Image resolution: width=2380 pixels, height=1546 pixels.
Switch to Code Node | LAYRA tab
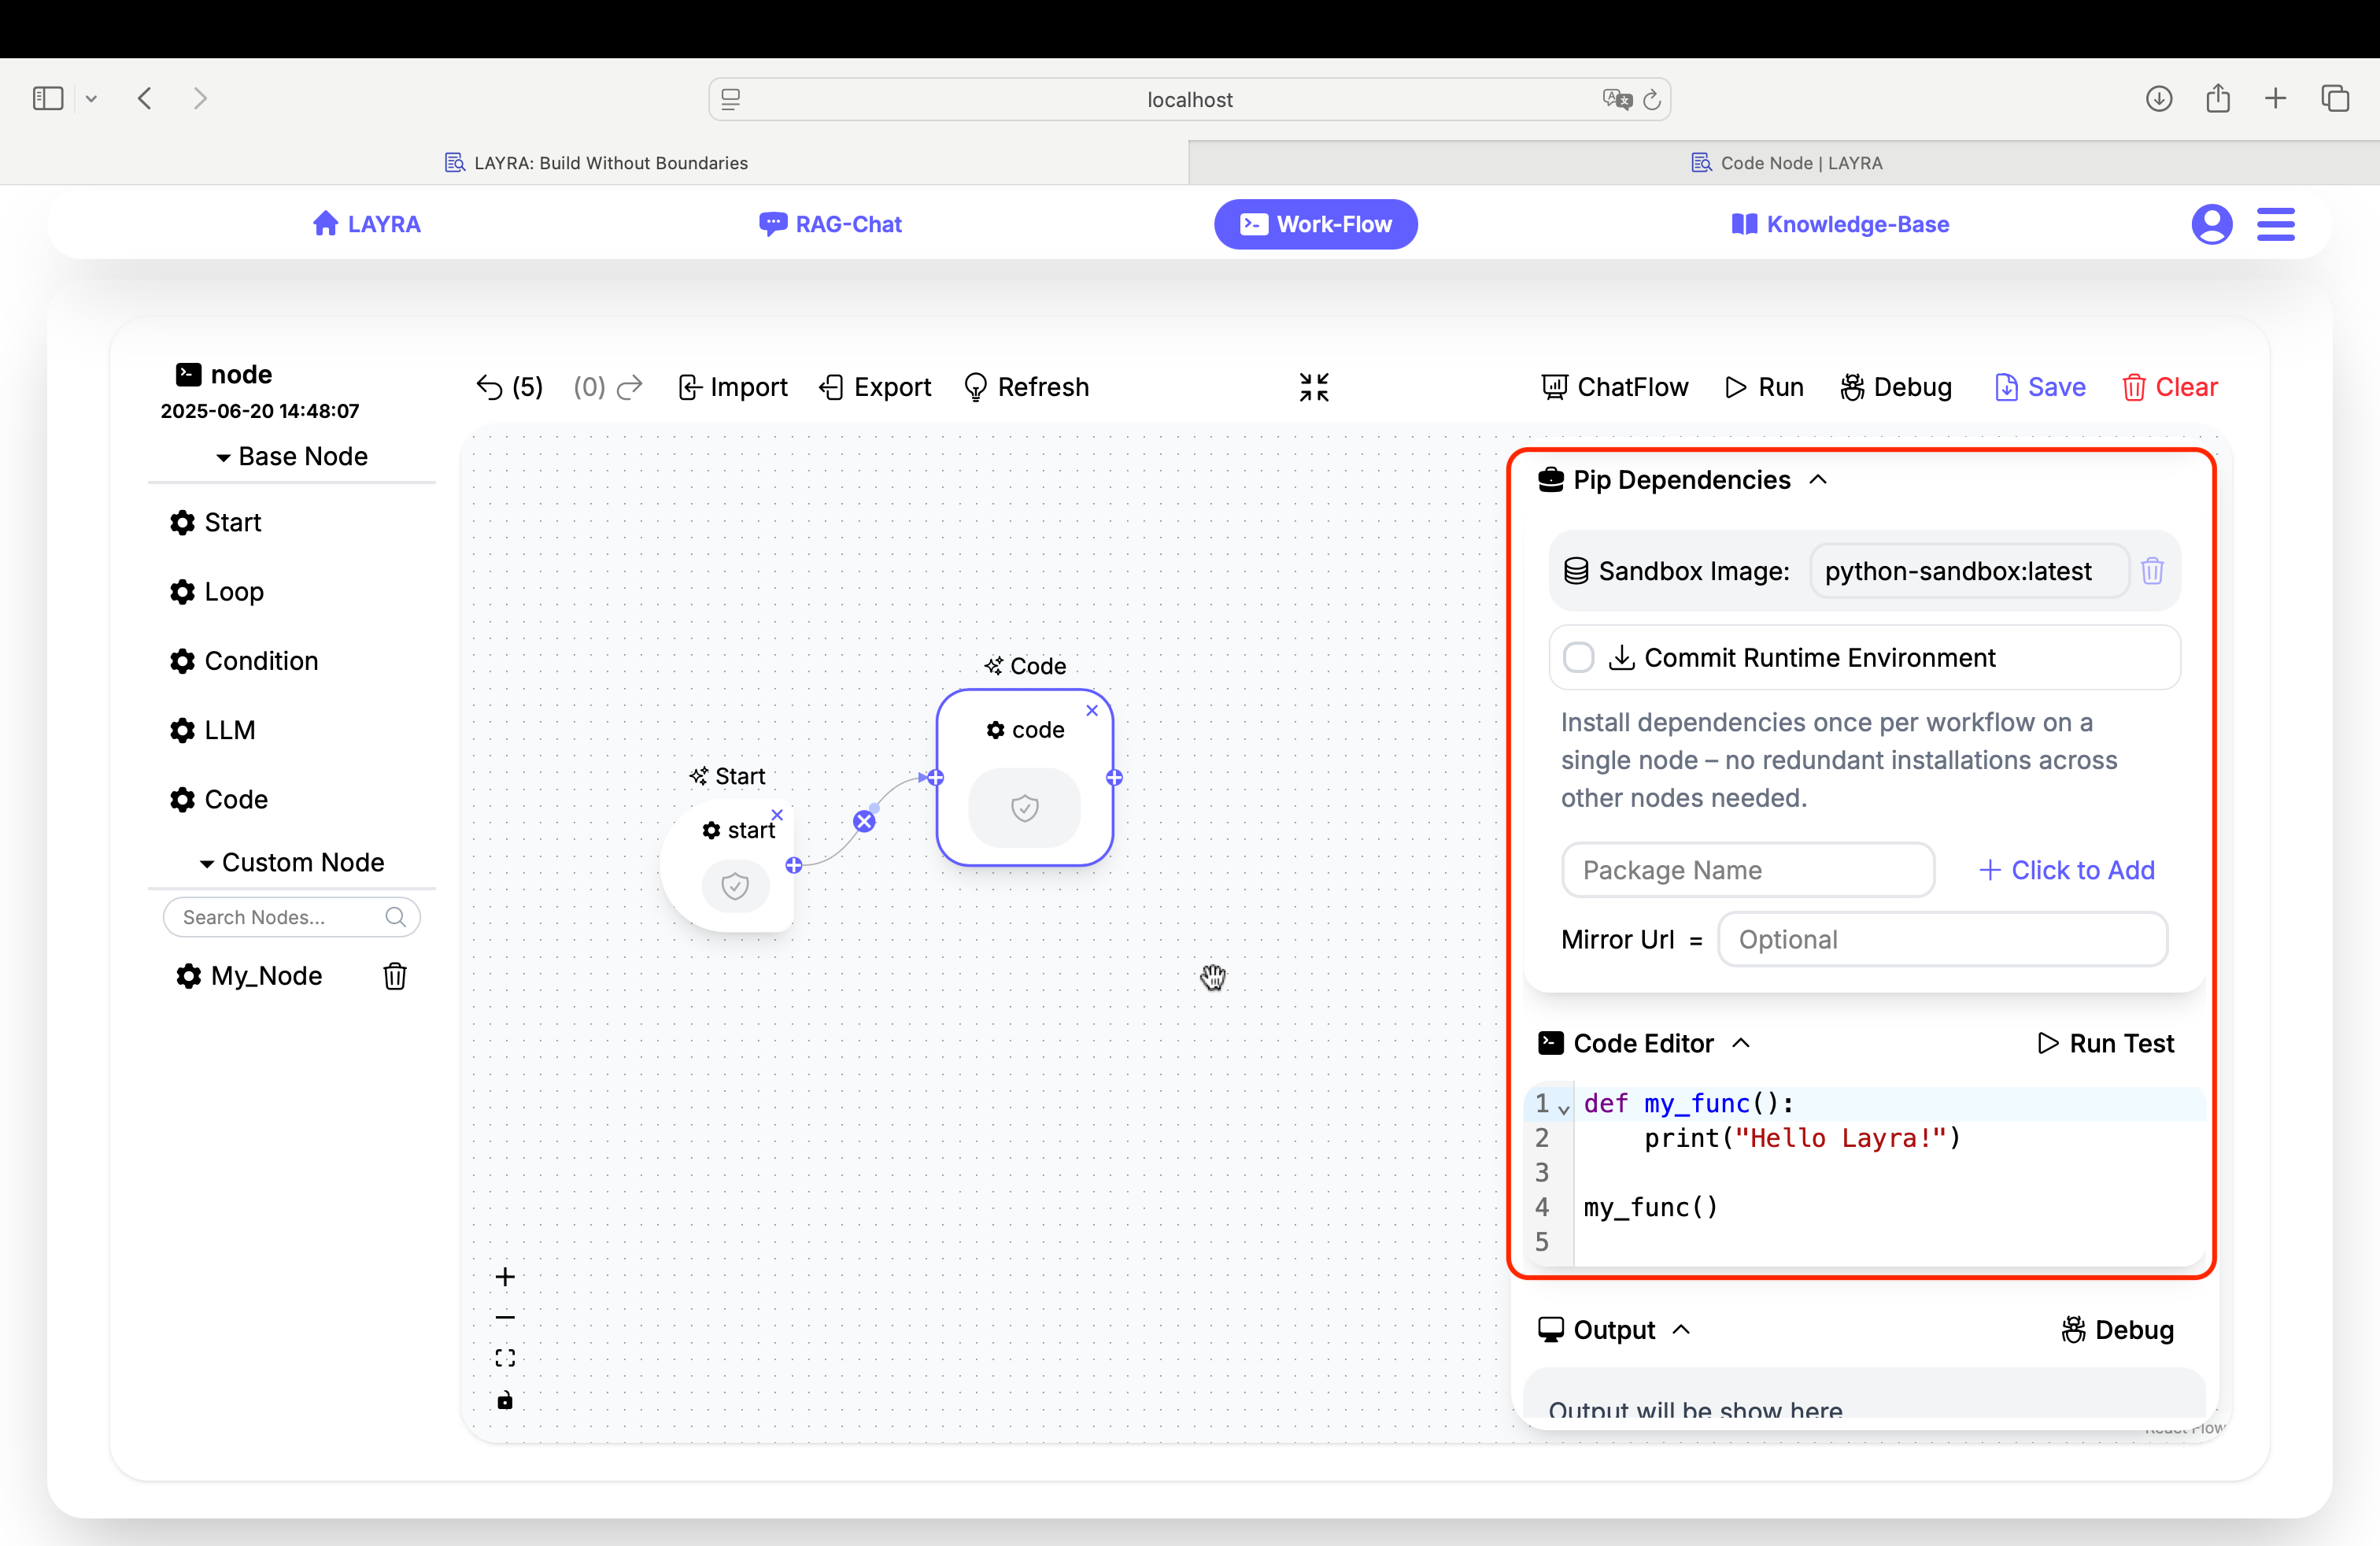(1786, 162)
